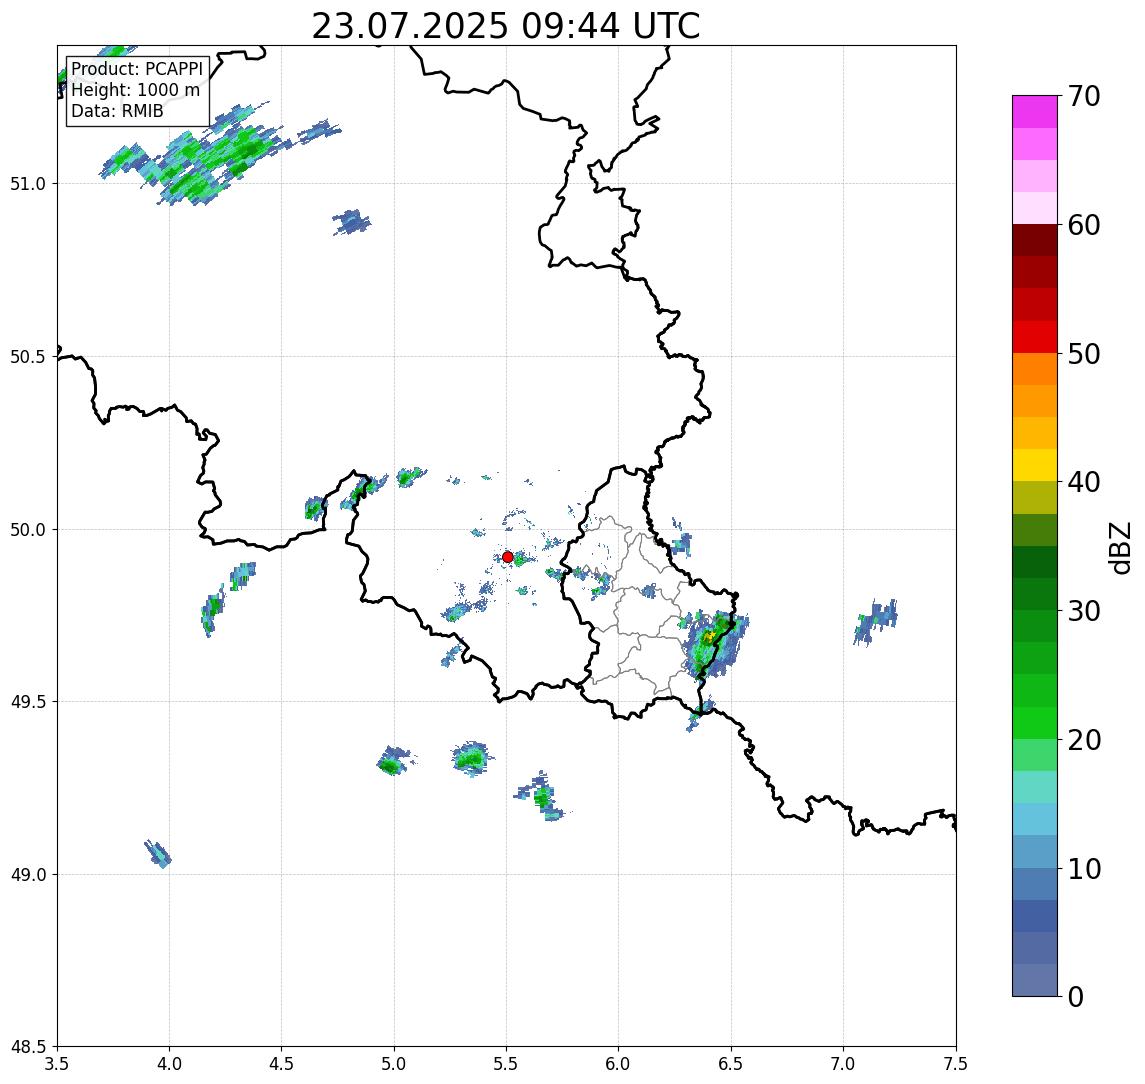Pick the turquoise band between 15 and 20
This screenshot has width=1145, height=1084.
click(1035, 787)
